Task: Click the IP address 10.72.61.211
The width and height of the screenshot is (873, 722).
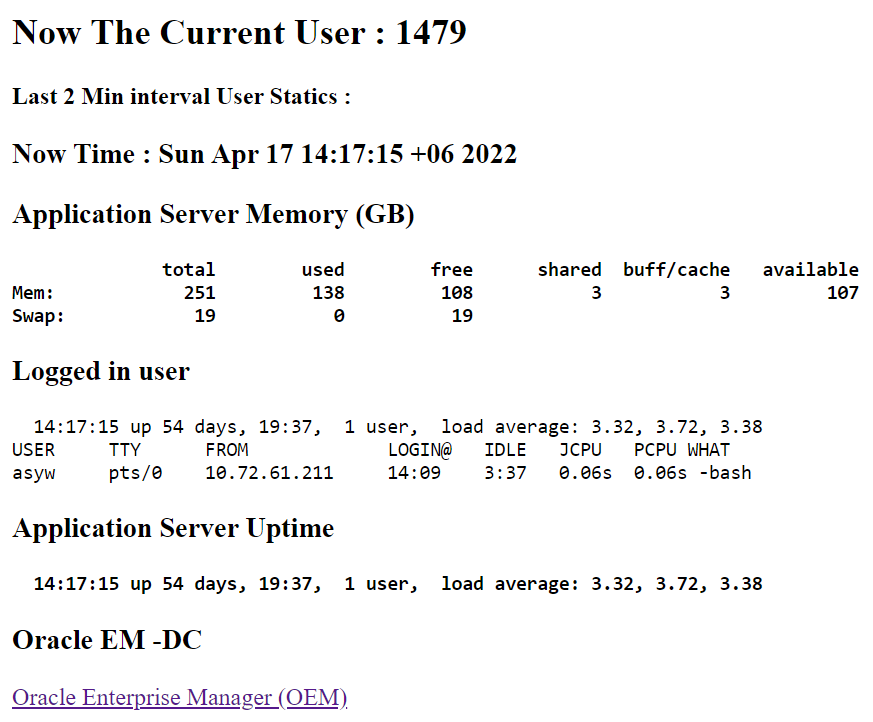Action: coord(269,473)
